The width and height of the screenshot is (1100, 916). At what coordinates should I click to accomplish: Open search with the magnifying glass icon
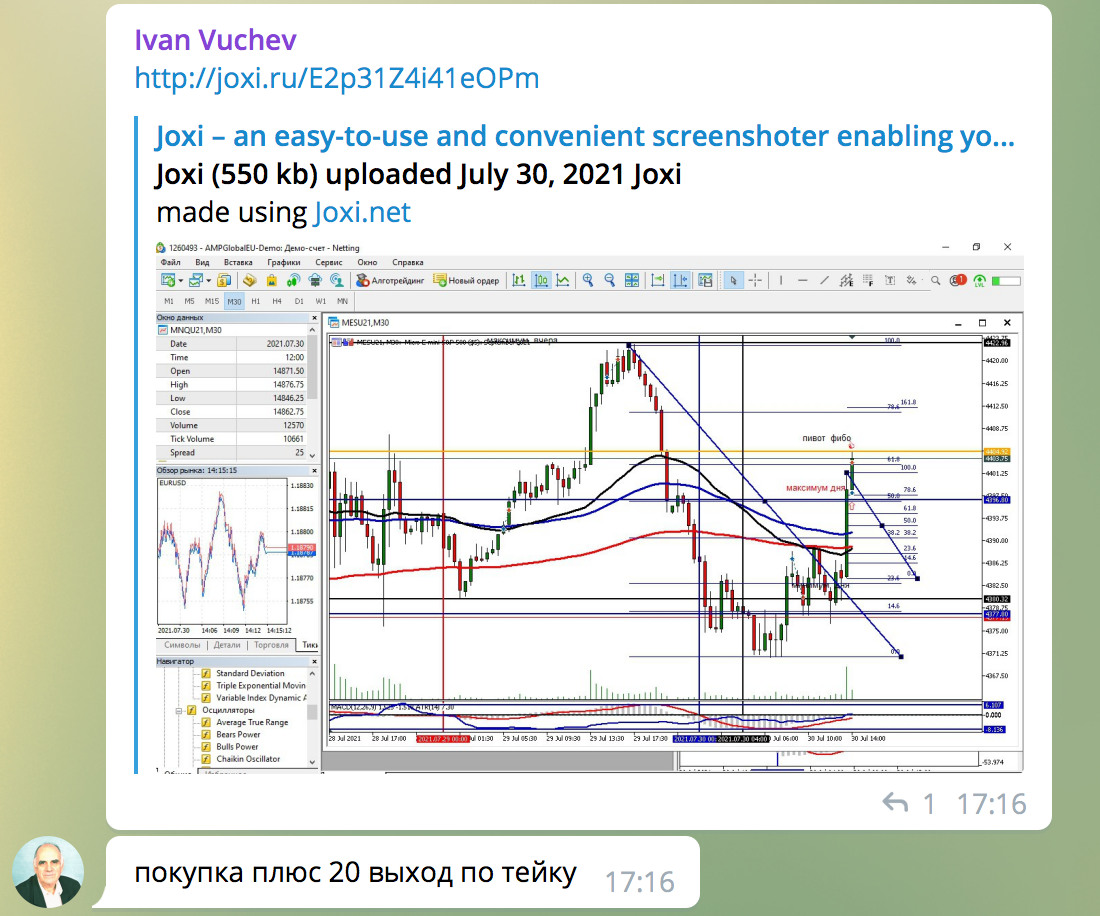(x=936, y=281)
